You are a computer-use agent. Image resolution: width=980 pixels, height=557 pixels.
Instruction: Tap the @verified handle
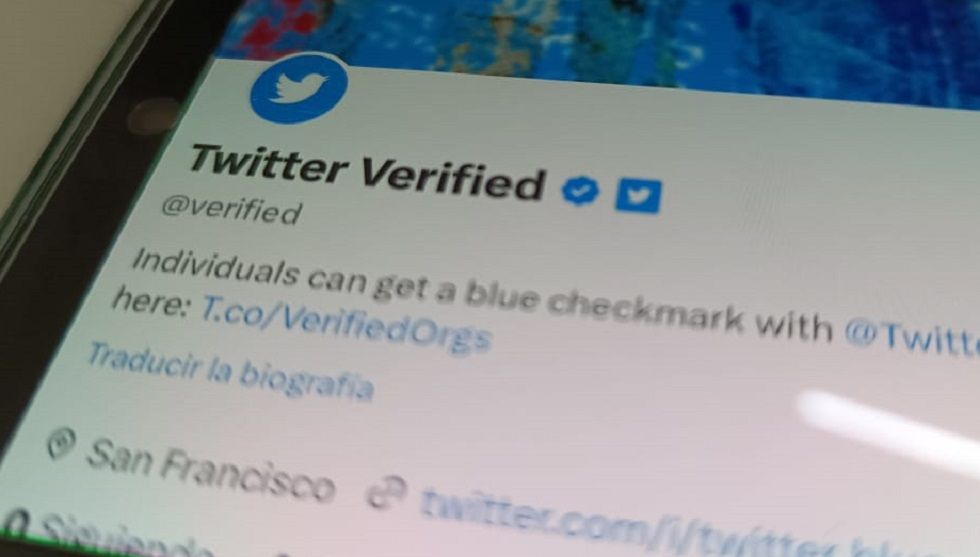coord(231,210)
